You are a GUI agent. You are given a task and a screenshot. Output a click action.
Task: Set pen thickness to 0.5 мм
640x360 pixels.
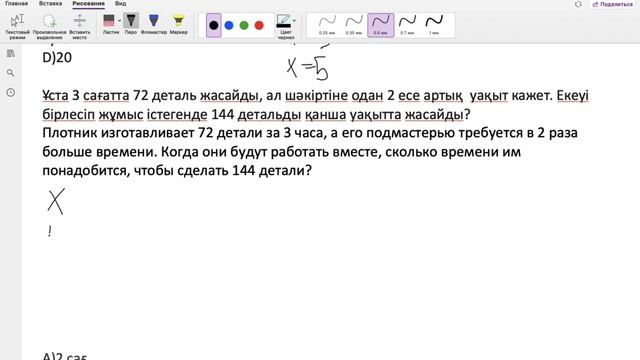380,25
